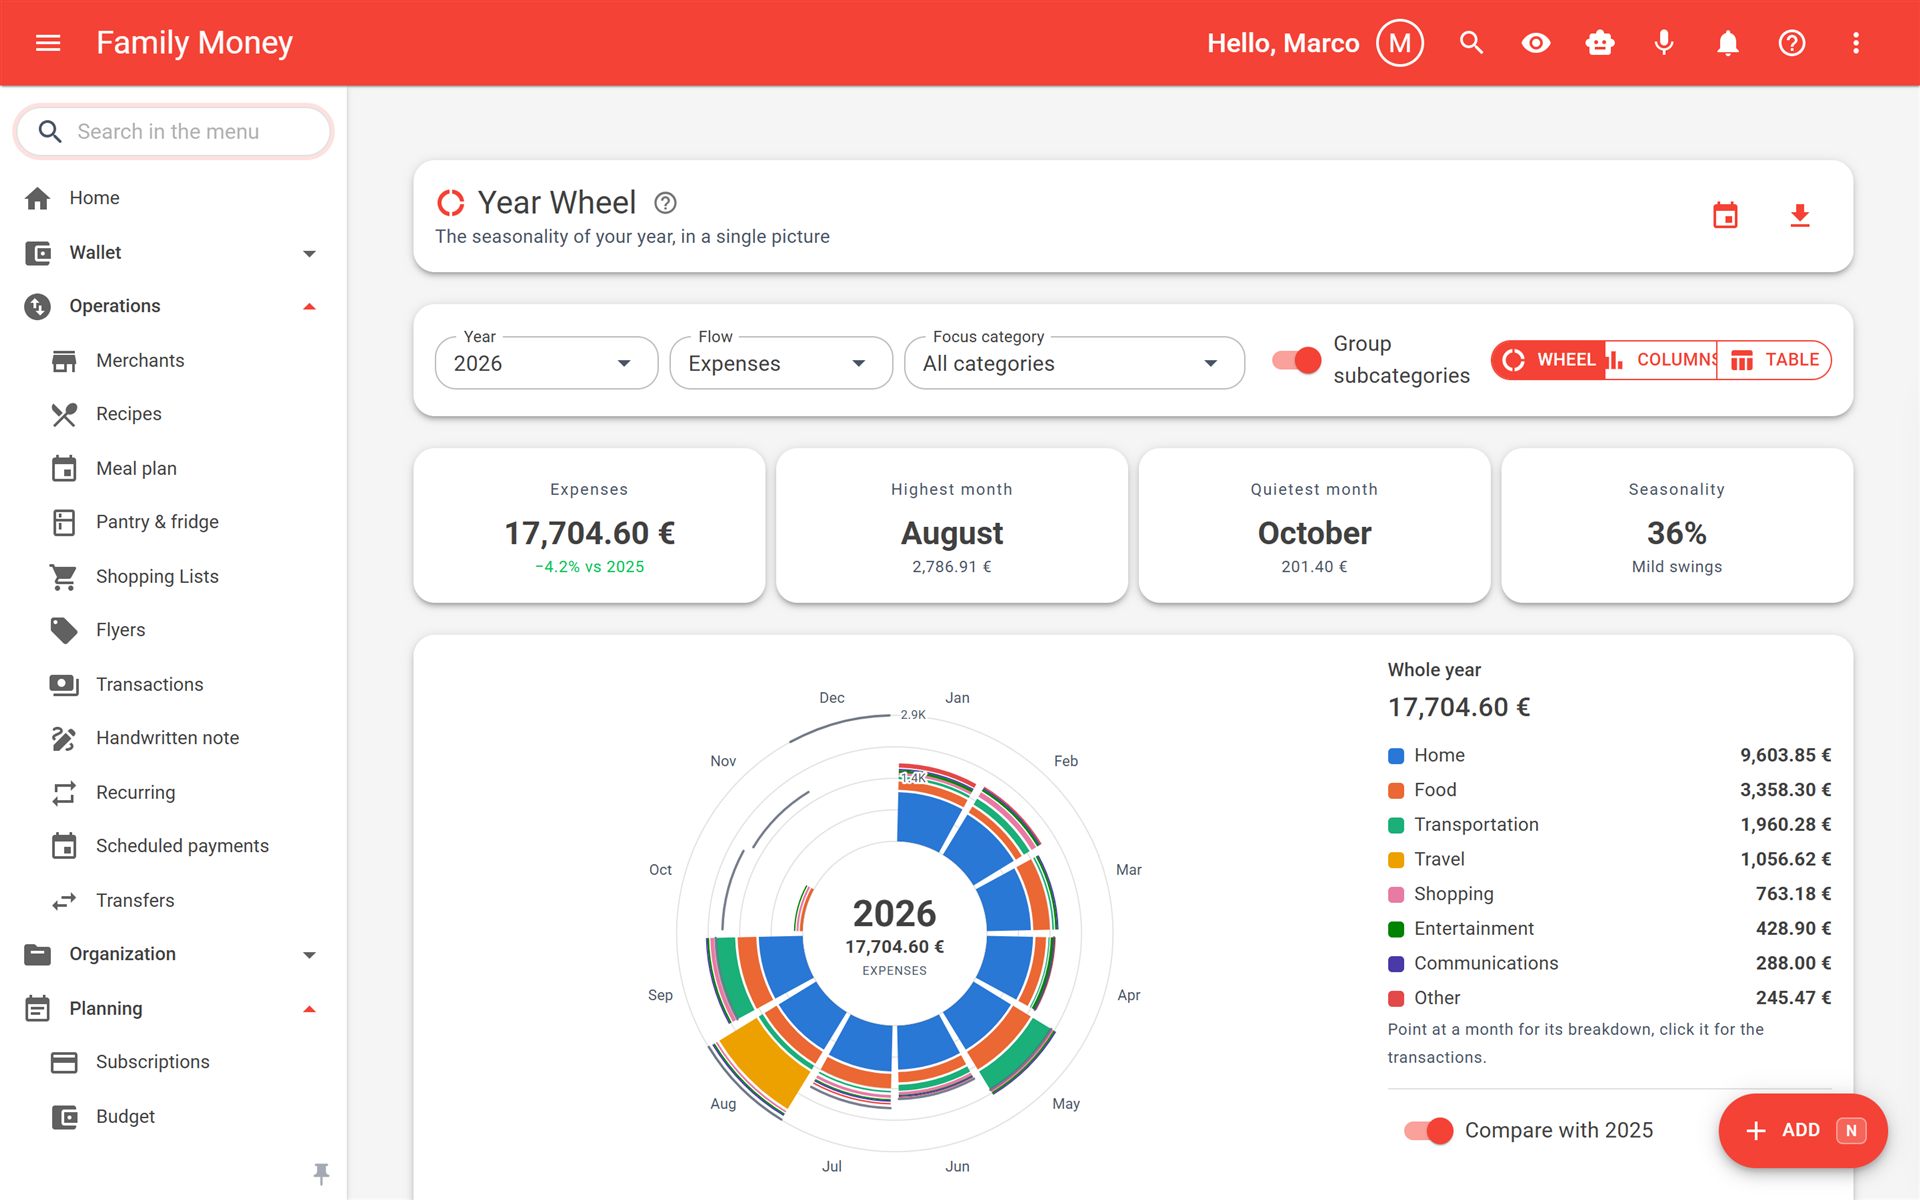Click the ADD button
Image resolution: width=1920 pixels, height=1200 pixels.
[x=1802, y=1131]
